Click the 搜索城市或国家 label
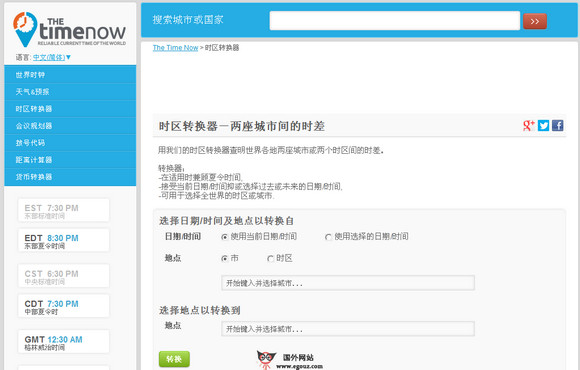 pos(188,20)
